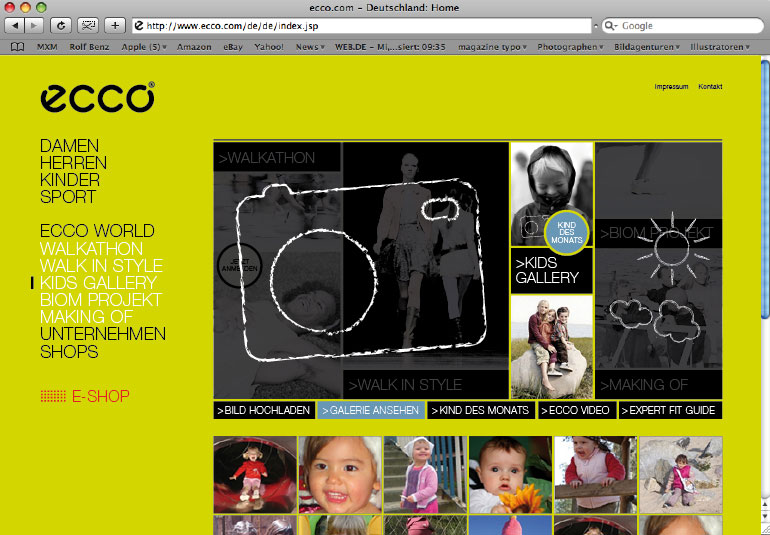Expand the News bookmarks folder
Viewport: 770px width, 535px height.
[310, 47]
